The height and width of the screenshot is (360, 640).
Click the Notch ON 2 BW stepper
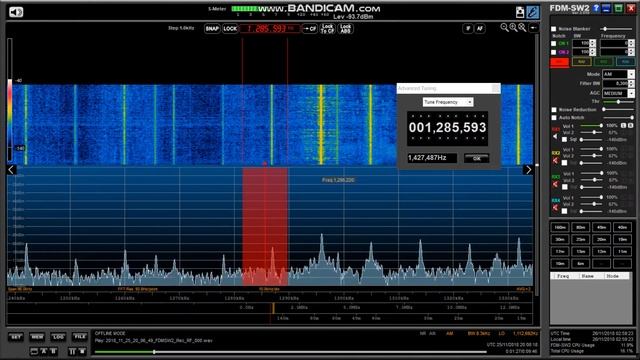coord(592,52)
